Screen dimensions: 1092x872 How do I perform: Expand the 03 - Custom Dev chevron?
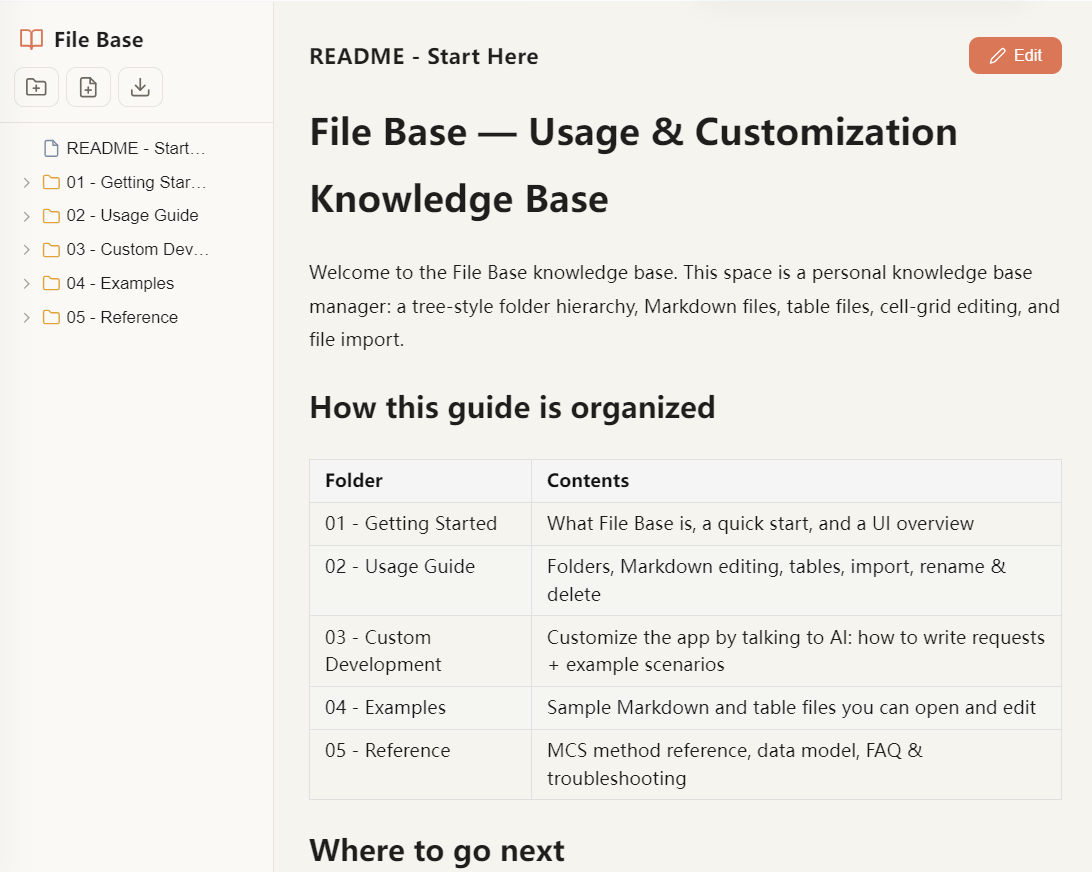[26, 249]
